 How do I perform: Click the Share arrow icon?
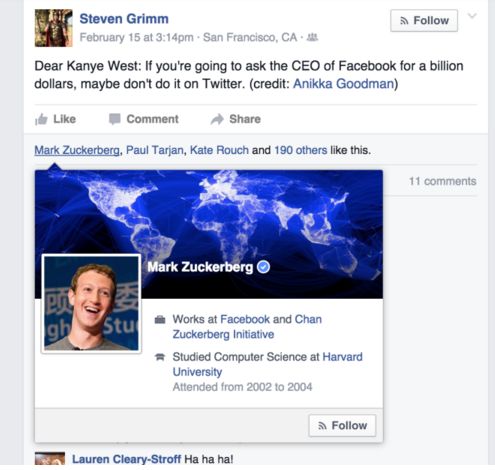click(x=217, y=119)
